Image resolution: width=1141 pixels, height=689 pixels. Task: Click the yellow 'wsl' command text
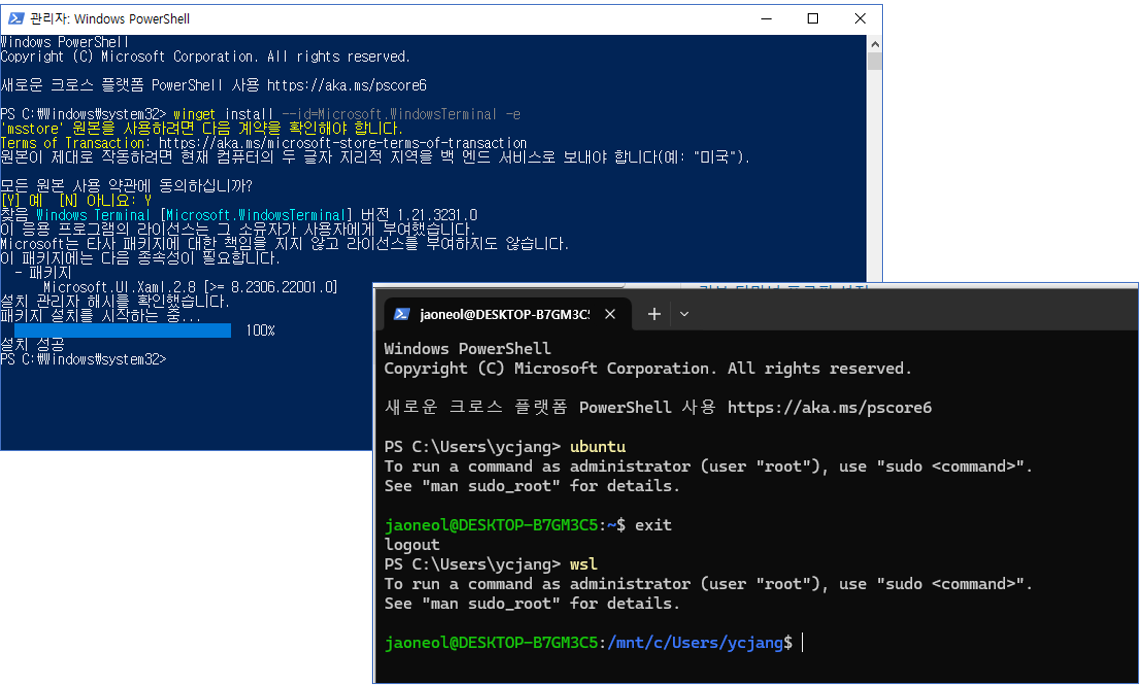tap(584, 564)
